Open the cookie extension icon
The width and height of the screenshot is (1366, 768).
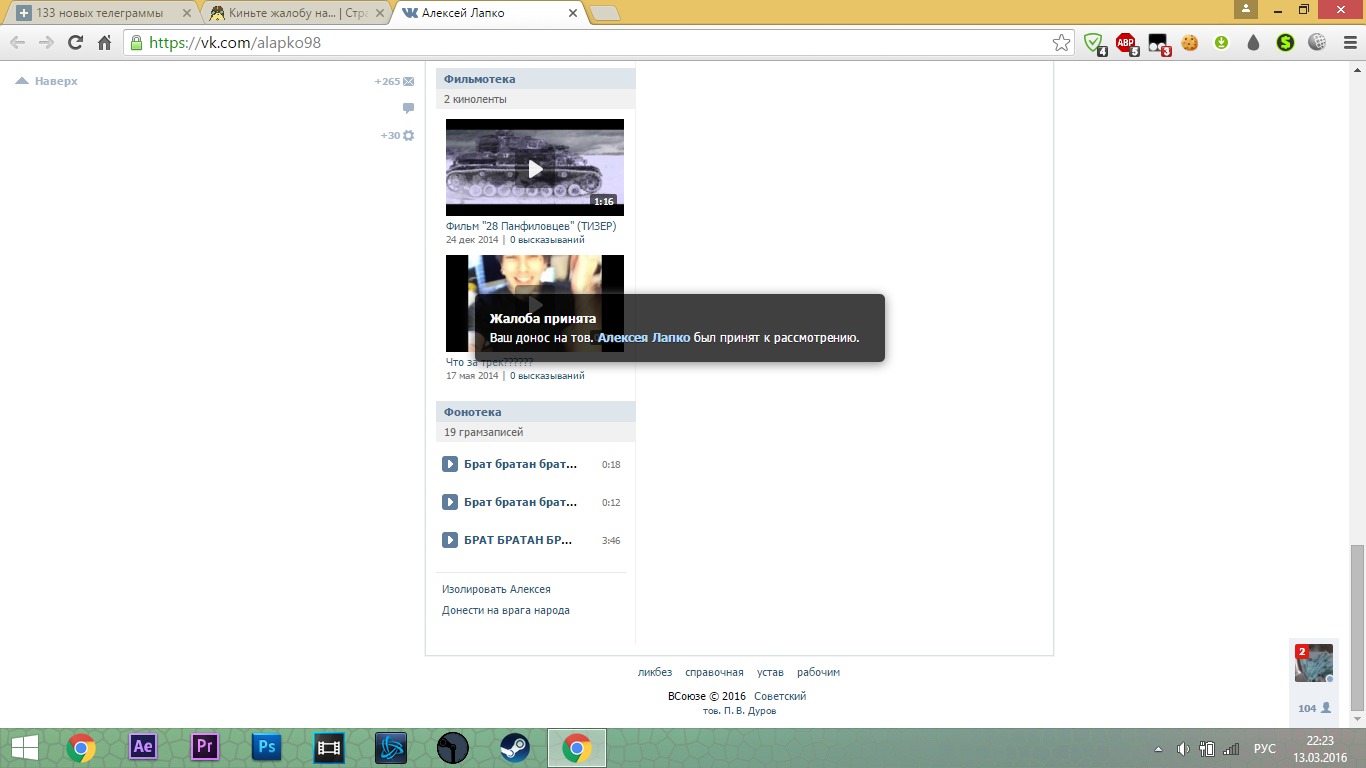point(1189,43)
